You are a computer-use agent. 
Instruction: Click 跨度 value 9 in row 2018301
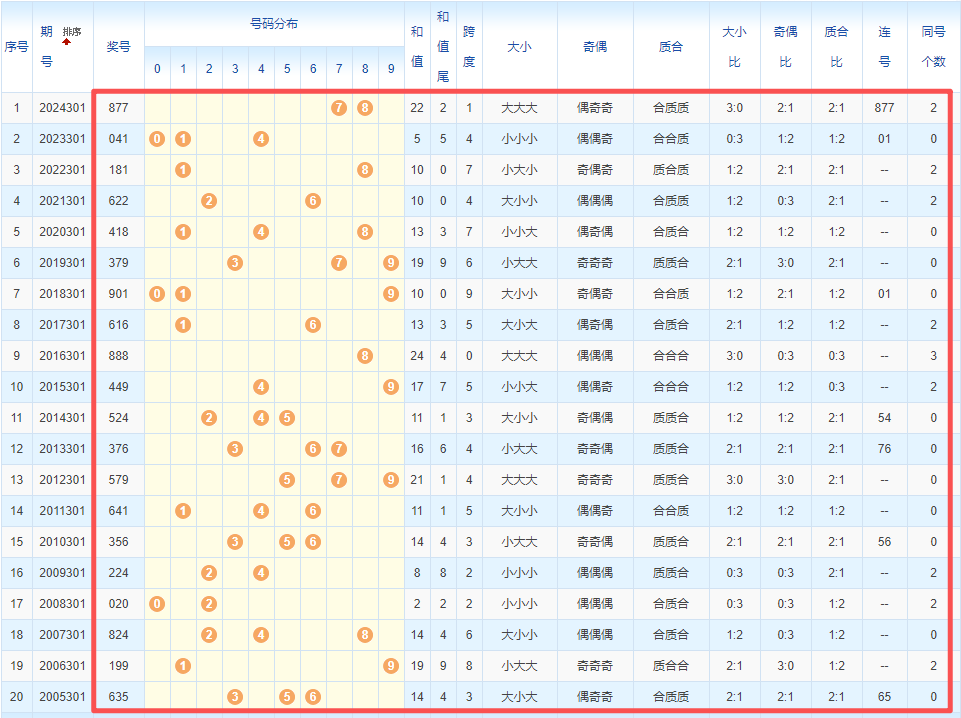469,294
